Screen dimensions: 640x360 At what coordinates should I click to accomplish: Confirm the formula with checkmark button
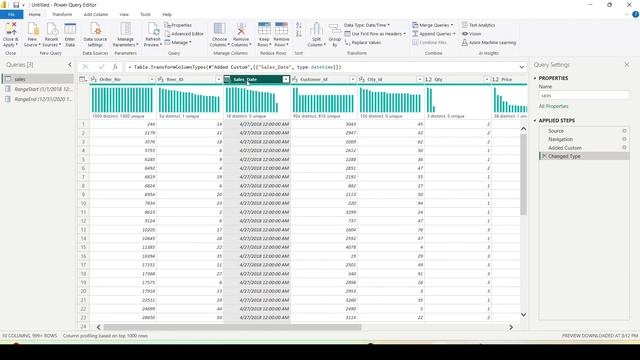[101, 67]
